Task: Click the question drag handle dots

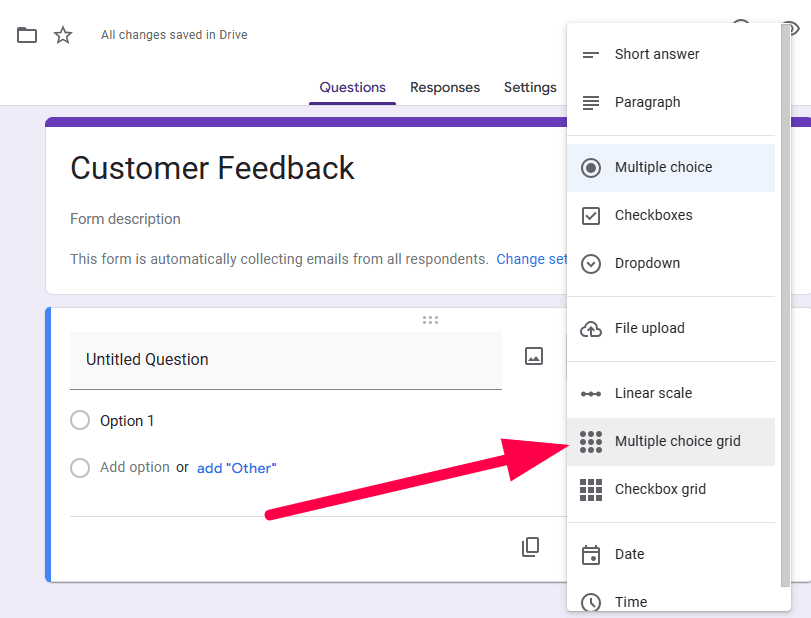Action: (x=430, y=319)
